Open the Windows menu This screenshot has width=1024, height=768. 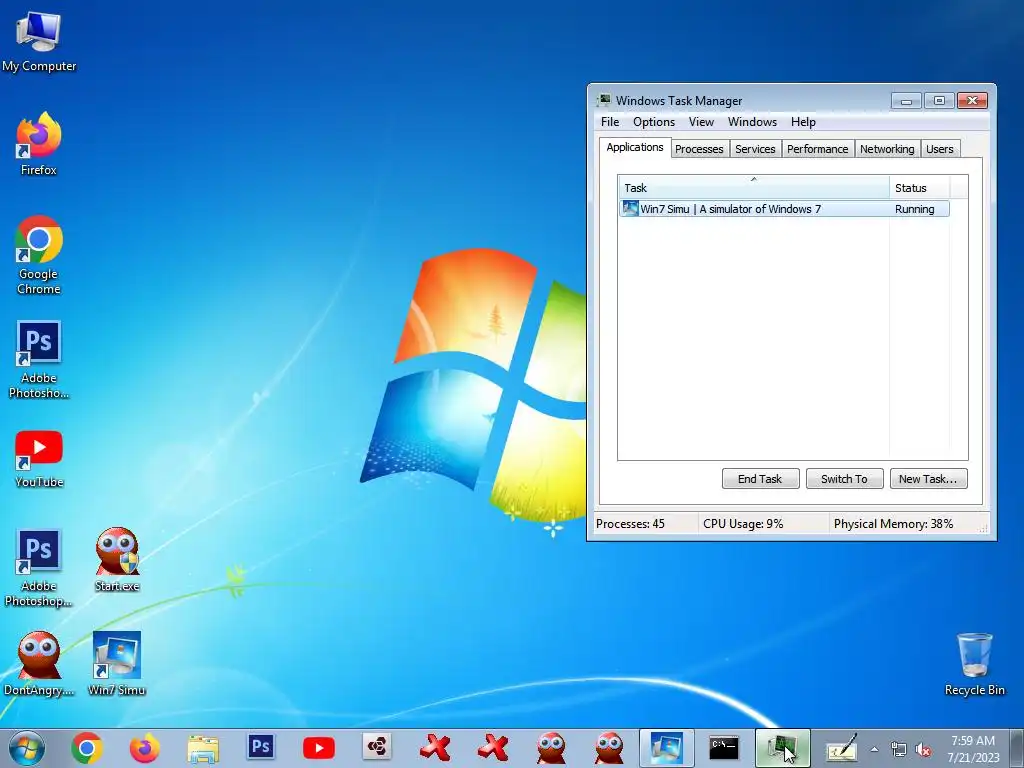pos(752,122)
